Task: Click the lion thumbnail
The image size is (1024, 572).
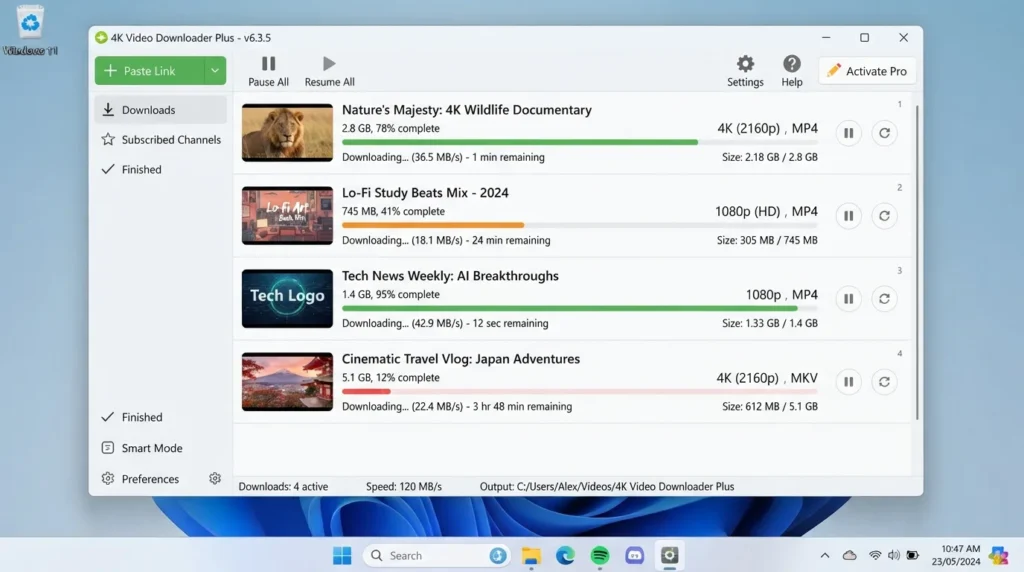Action: click(287, 133)
